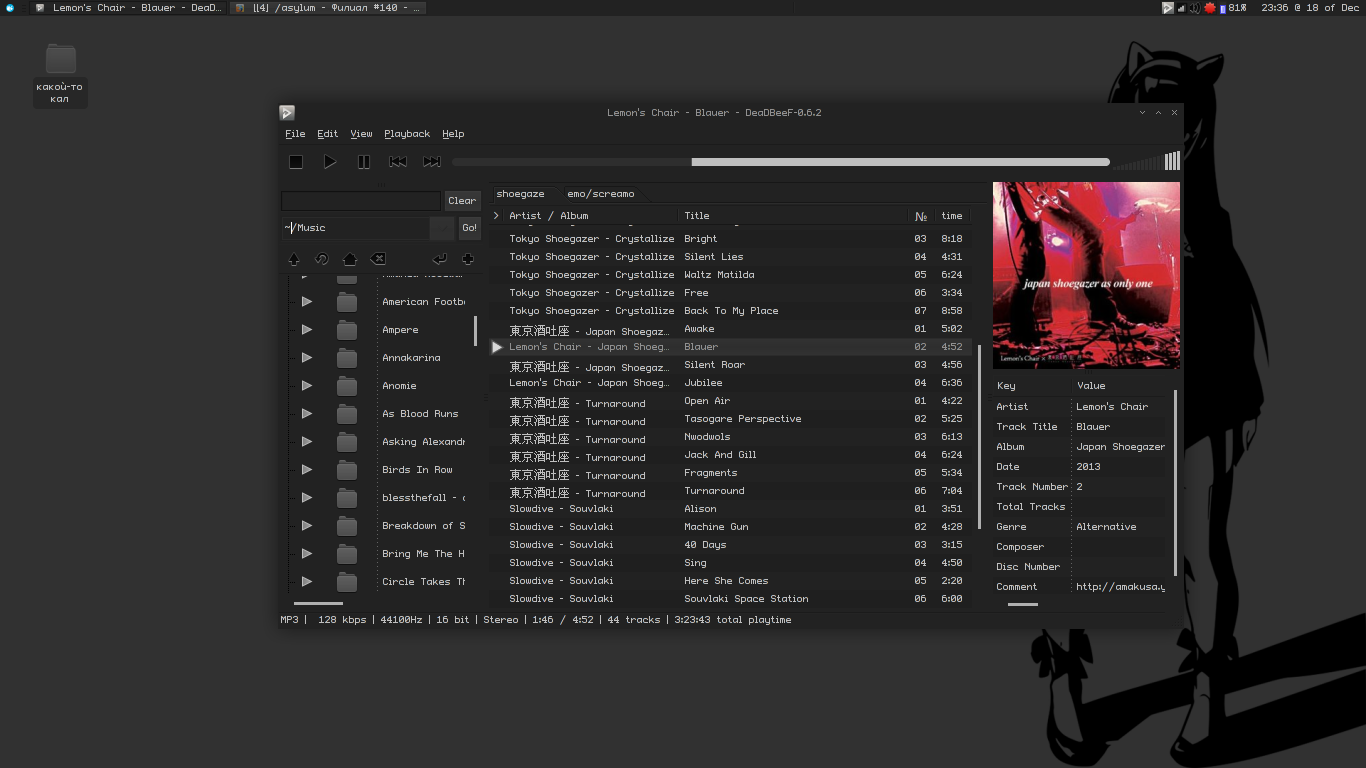
Task: Switch to the emo/screamo playlist tab
Action: pos(601,194)
